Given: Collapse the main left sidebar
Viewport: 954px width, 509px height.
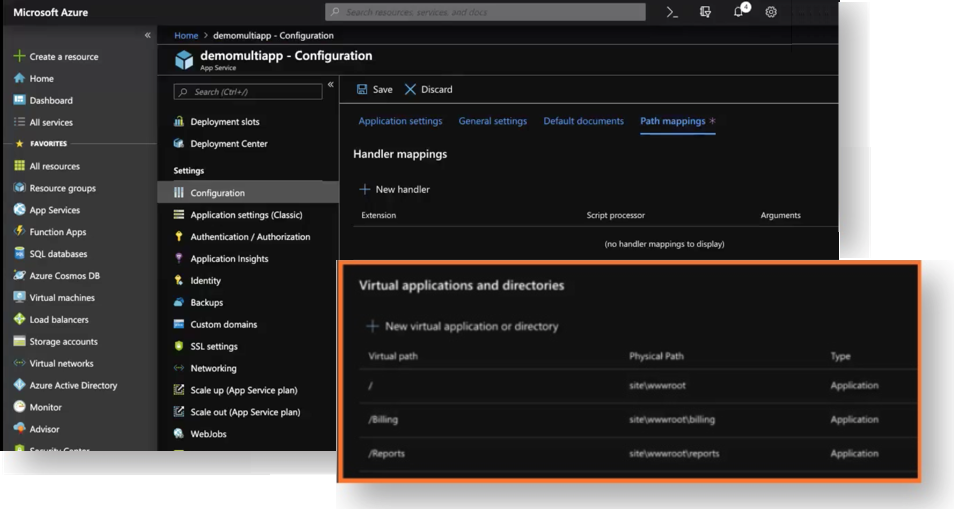Looking at the screenshot, I should tap(147, 35).
